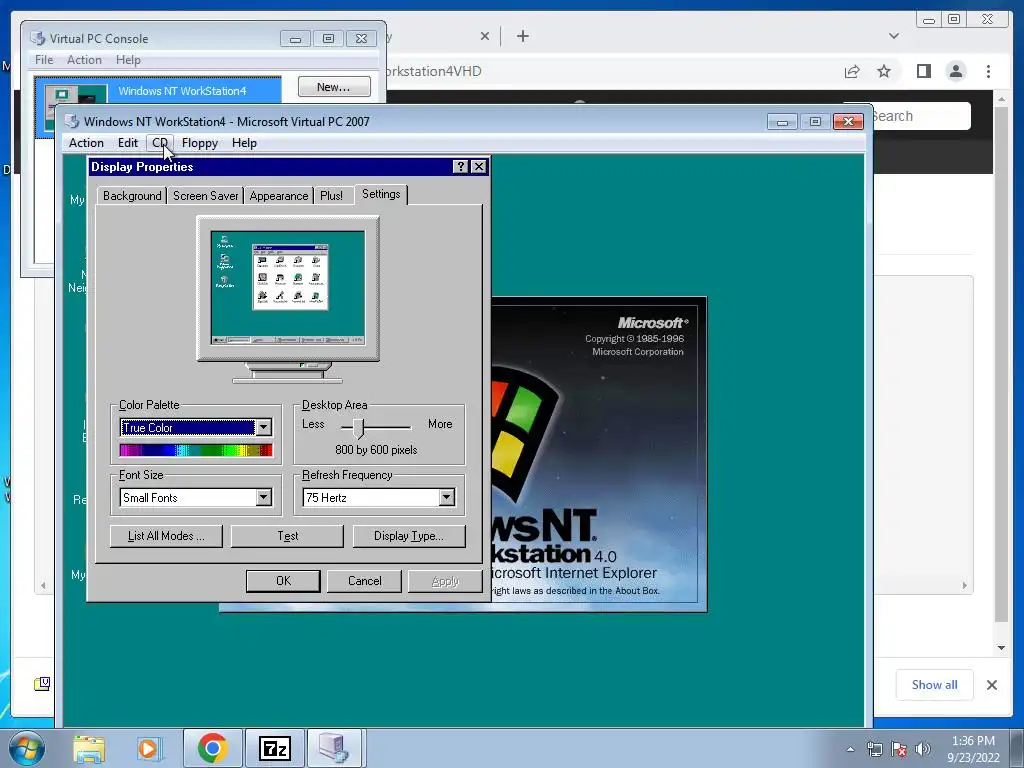This screenshot has height=768, width=1024.
Task: Switch to the Appearance tab
Action: 279,196
